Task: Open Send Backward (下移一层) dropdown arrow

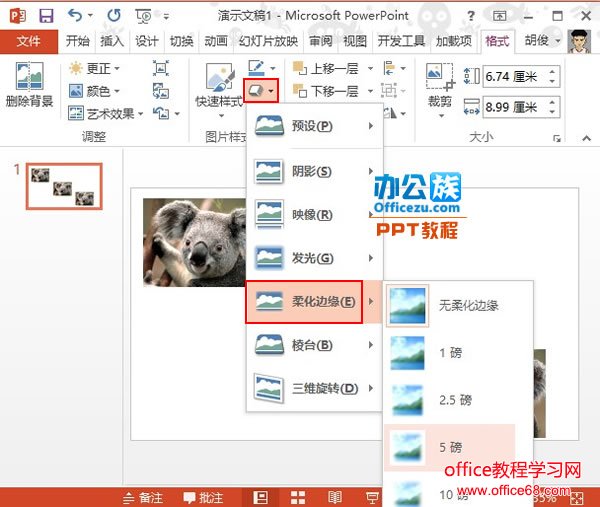Action: (x=370, y=91)
